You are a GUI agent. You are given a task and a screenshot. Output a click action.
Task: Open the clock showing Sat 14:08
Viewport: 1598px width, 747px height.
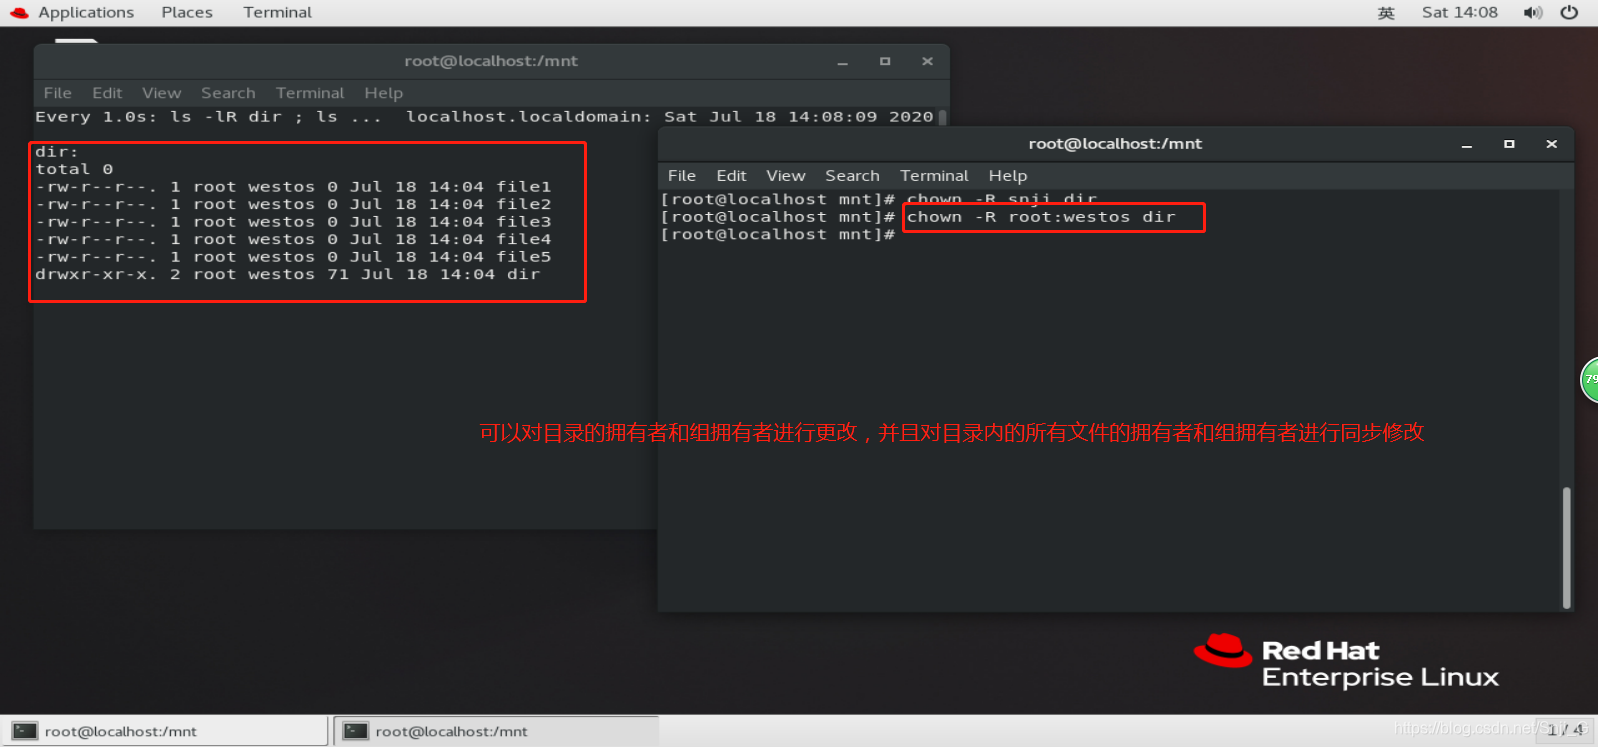1459,12
